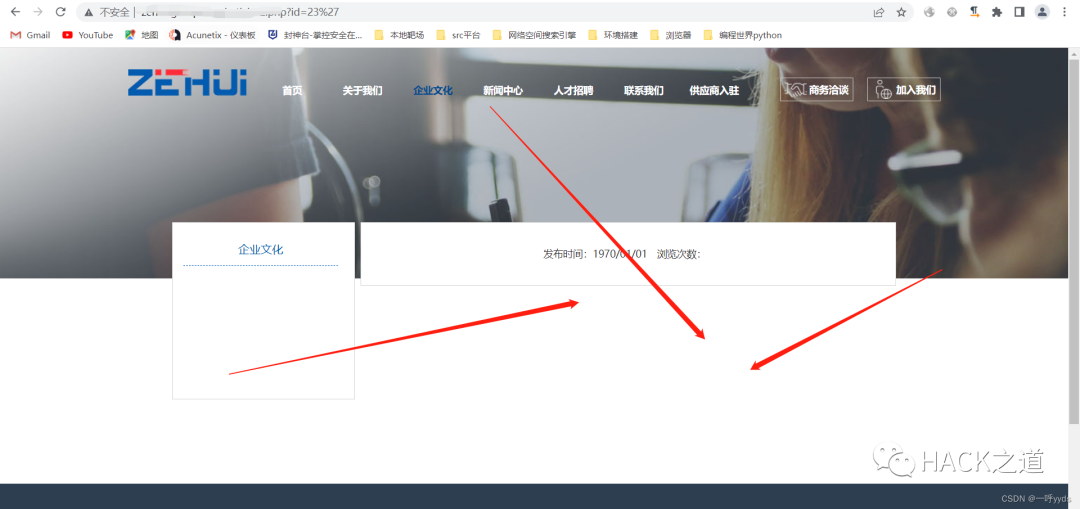Open 新闻中心 navigation item

pos(502,90)
